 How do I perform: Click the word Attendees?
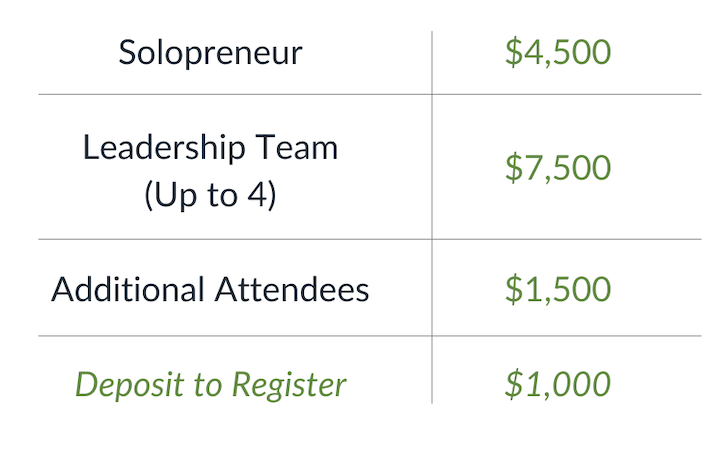pos(292,290)
